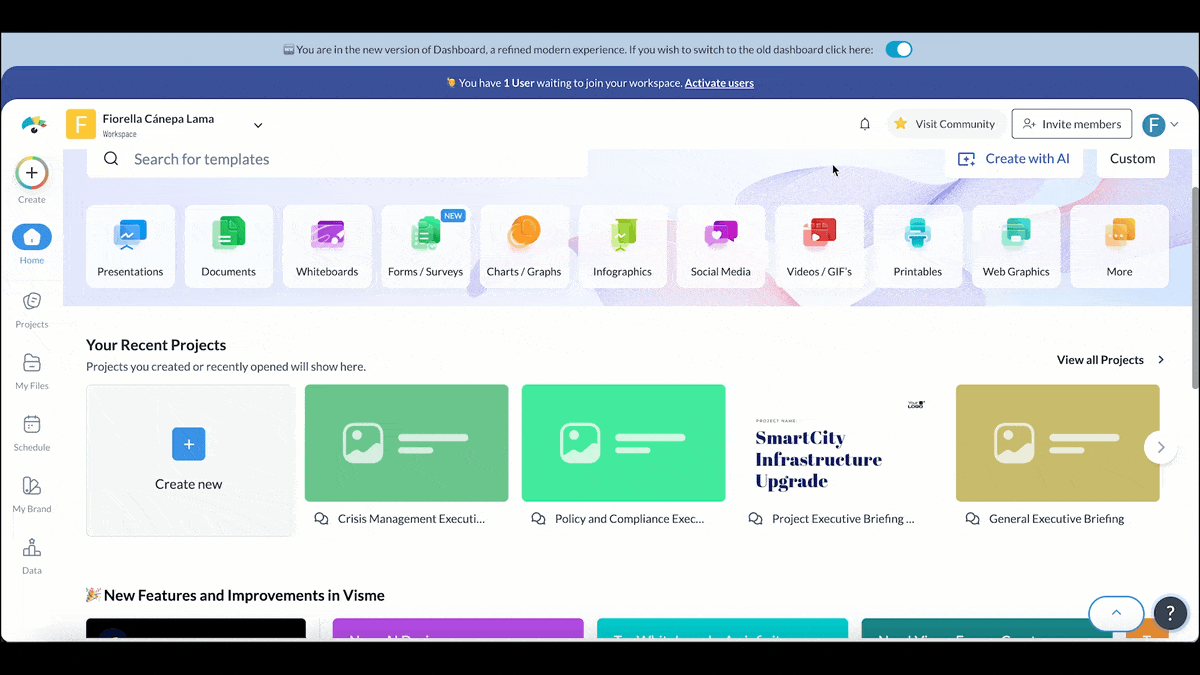Select the Charts / Graphs category
1200x675 pixels.
[524, 245]
